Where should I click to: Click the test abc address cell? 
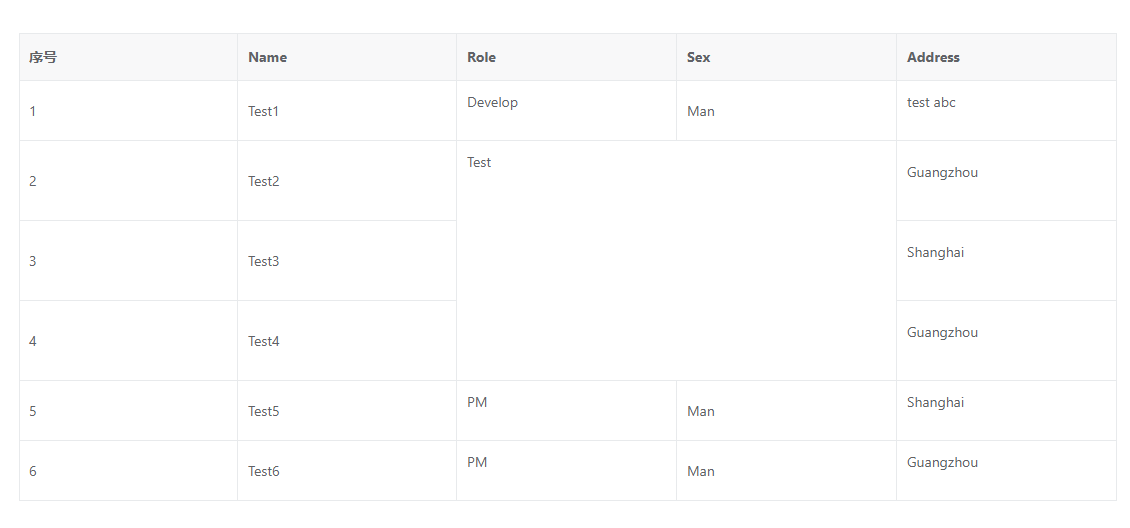(931, 103)
